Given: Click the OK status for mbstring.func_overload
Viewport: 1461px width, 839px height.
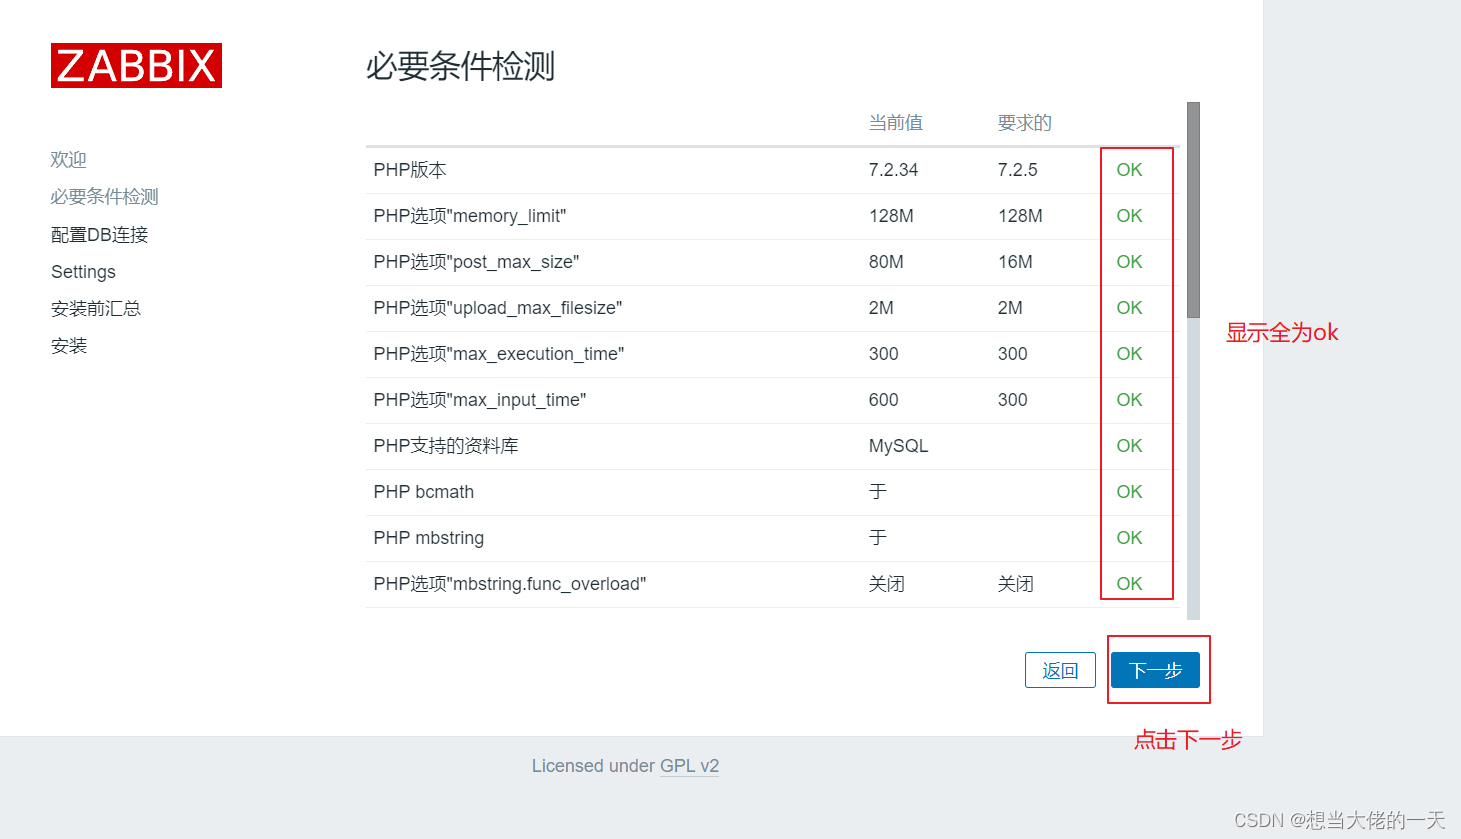Looking at the screenshot, I should point(1129,584).
